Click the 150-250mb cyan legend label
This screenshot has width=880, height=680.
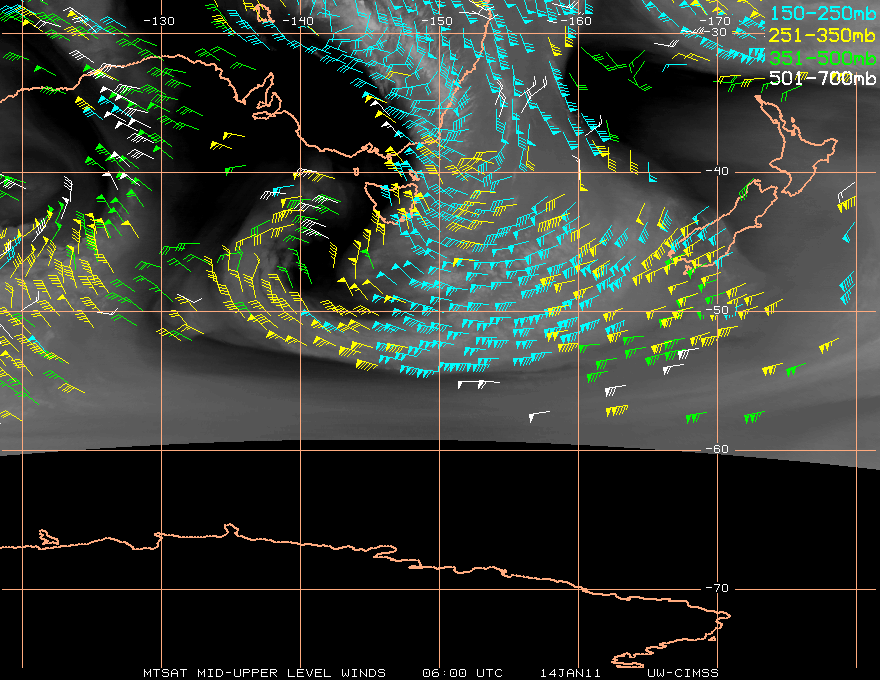823,13
